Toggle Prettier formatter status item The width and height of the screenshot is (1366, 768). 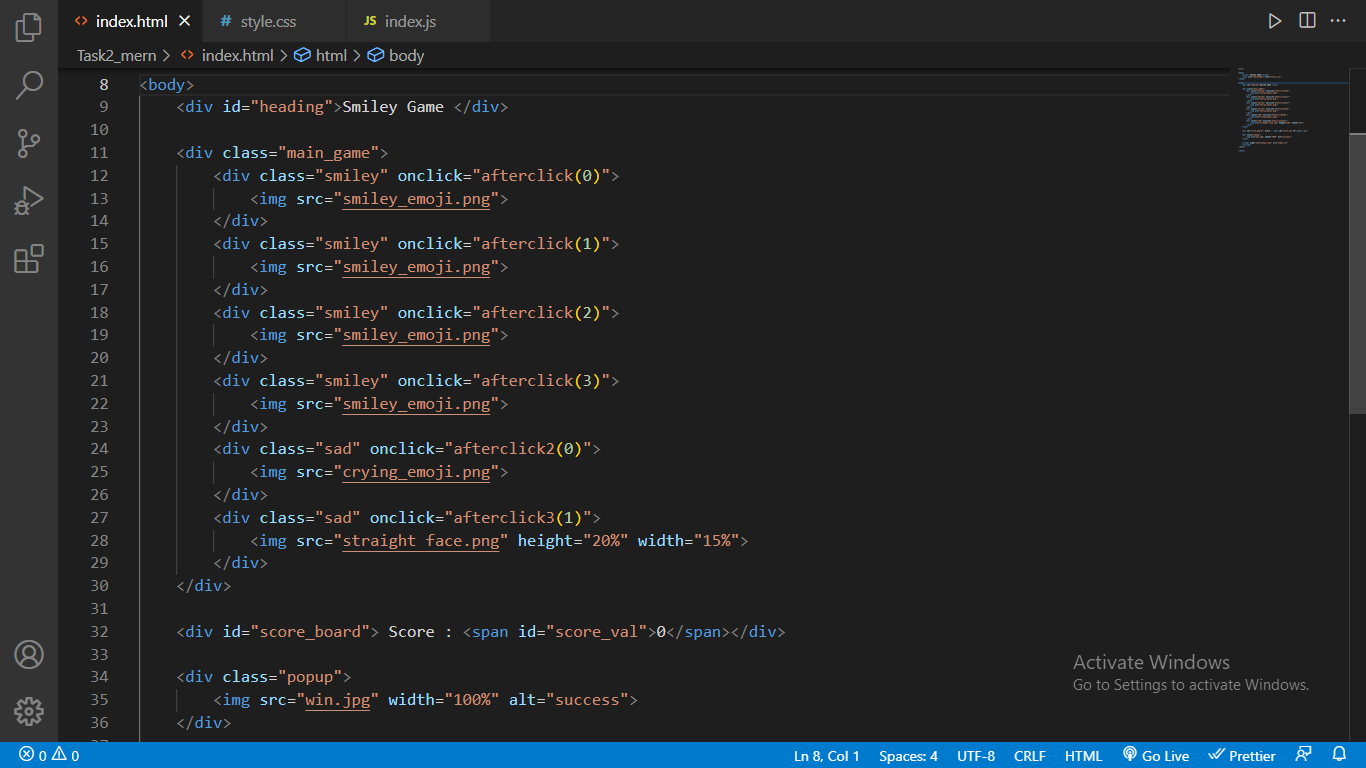(1242, 755)
